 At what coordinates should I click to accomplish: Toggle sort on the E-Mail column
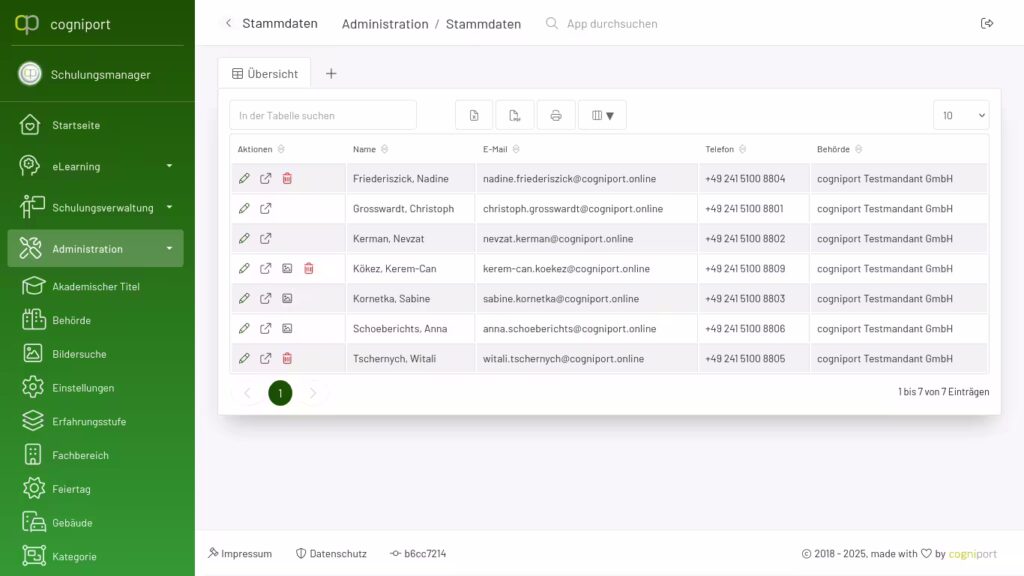pos(517,150)
